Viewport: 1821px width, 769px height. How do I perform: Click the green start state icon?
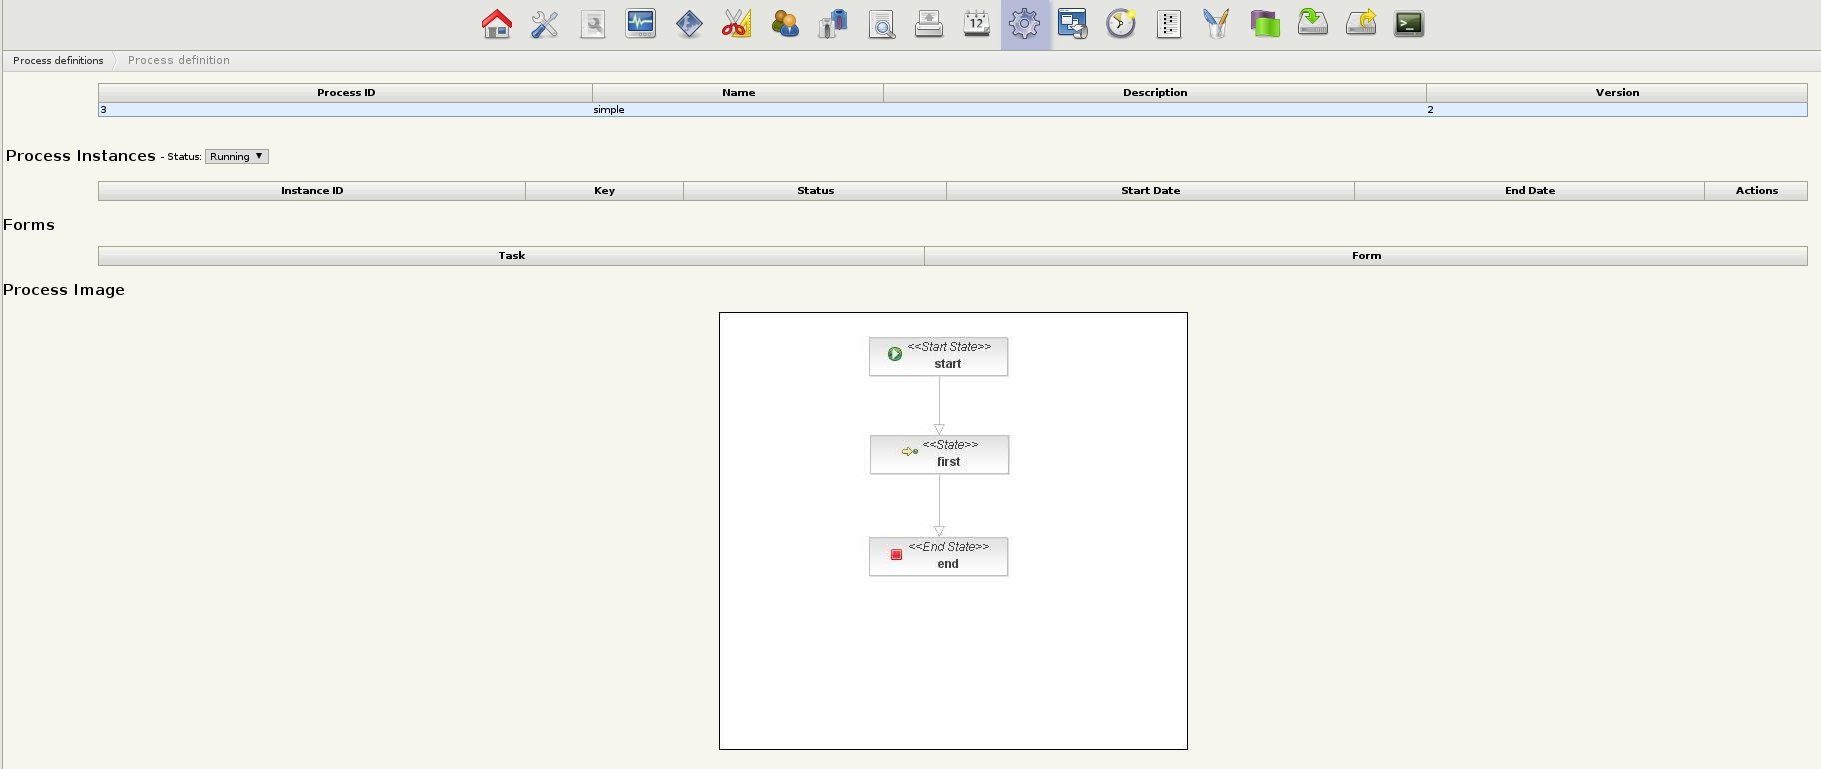pyautogui.click(x=895, y=354)
